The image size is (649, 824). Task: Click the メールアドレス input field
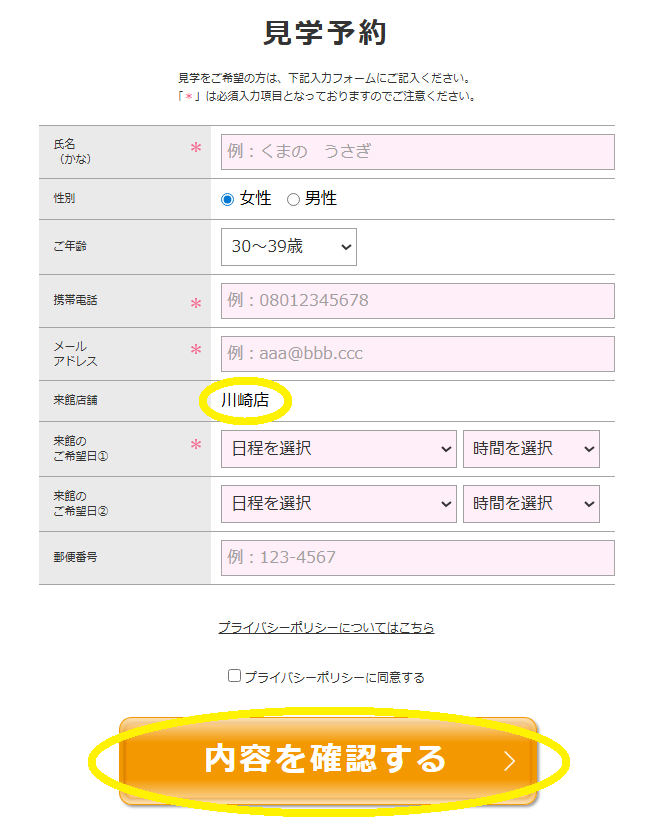point(417,353)
